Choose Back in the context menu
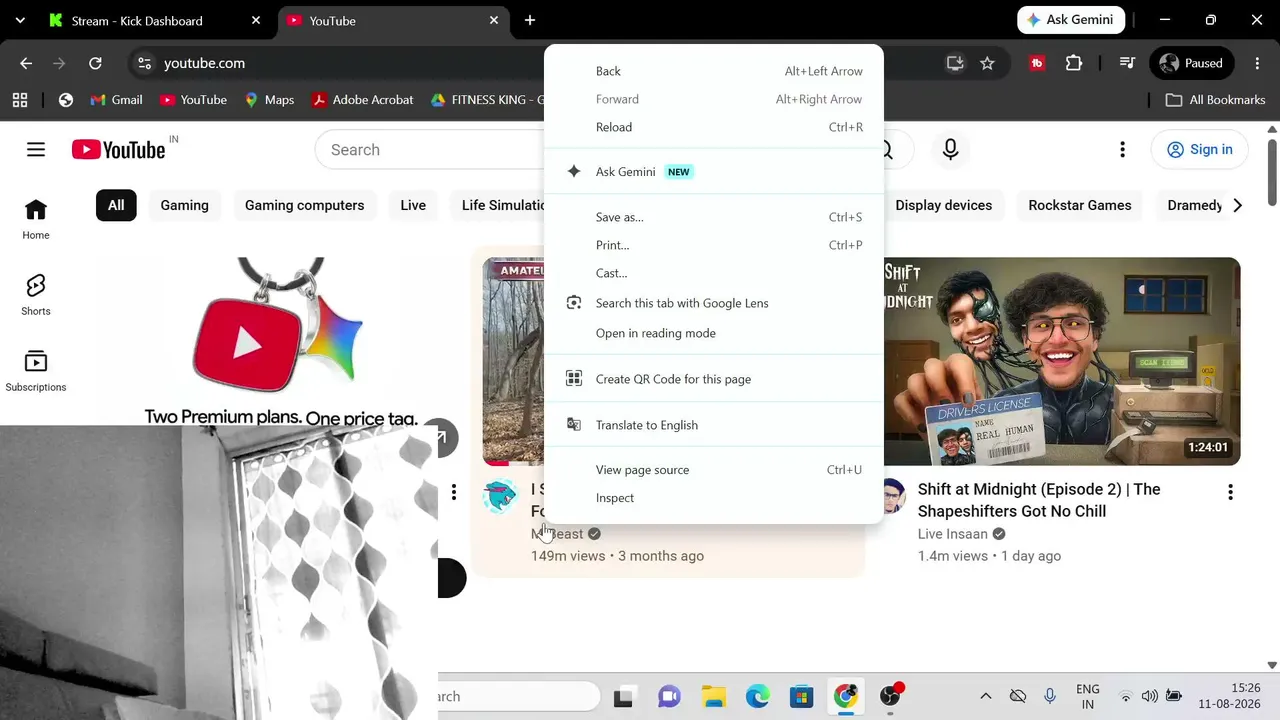 (x=714, y=71)
